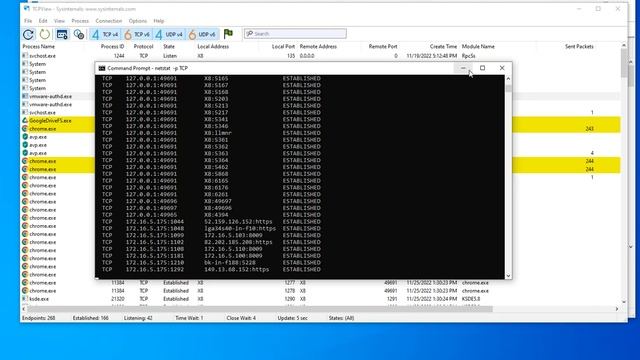Toggle the UDP v4 filter
This screenshot has width=640, height=360.
(169, 34)
